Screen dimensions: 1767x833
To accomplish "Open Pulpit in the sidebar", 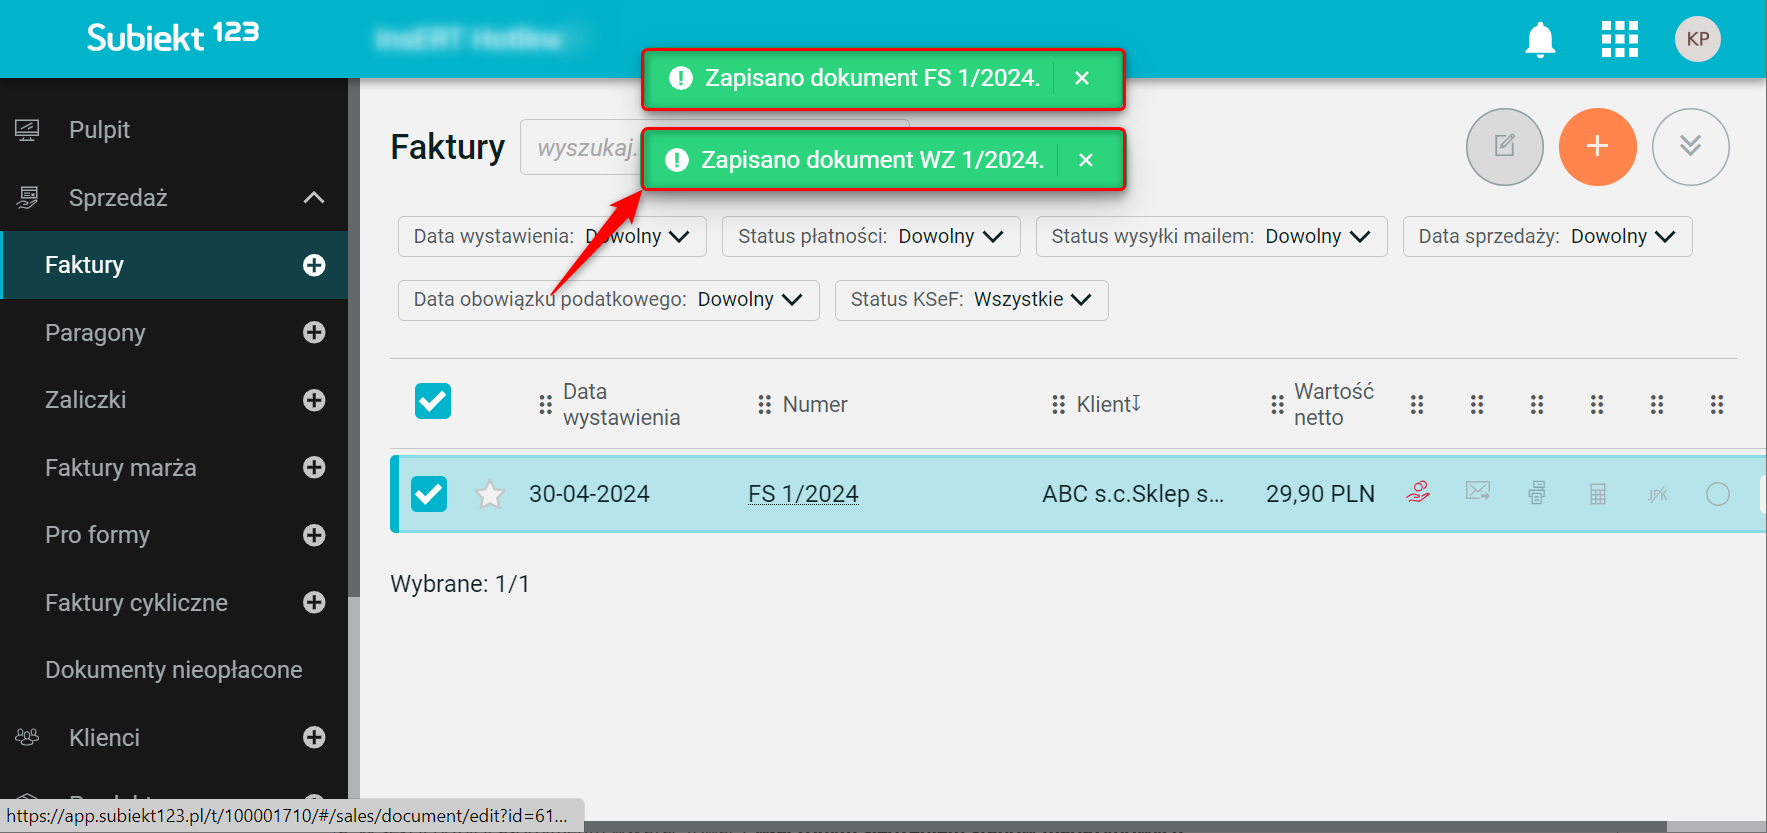I will [x=99, y=130].
